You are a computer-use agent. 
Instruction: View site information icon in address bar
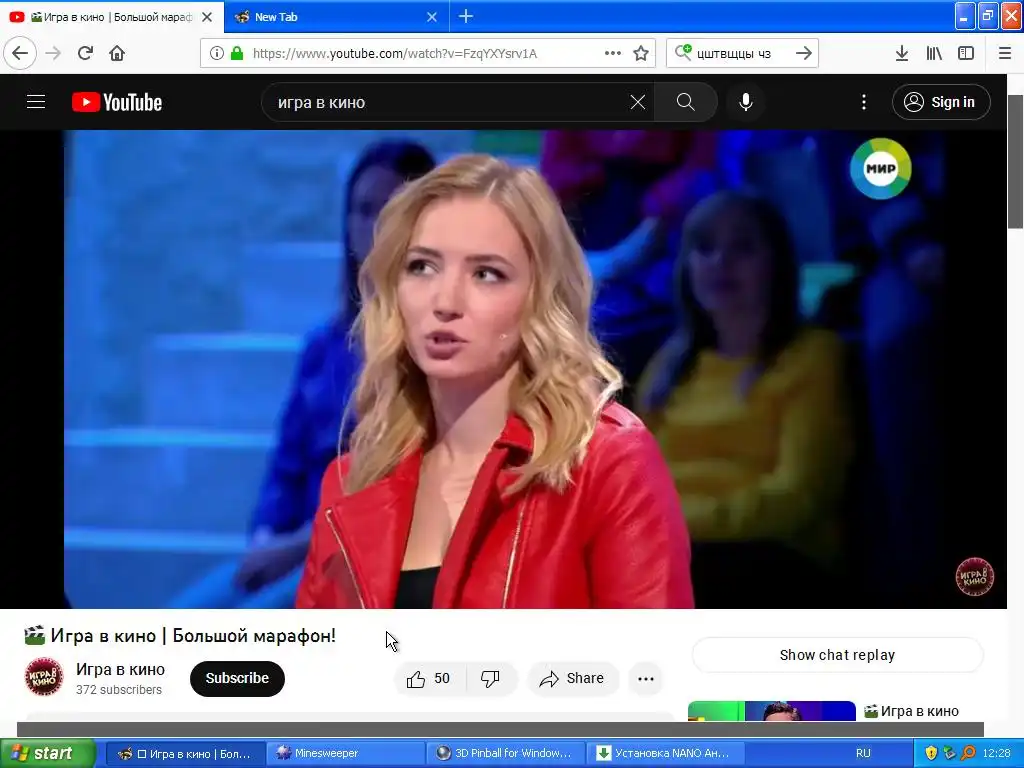217,53
